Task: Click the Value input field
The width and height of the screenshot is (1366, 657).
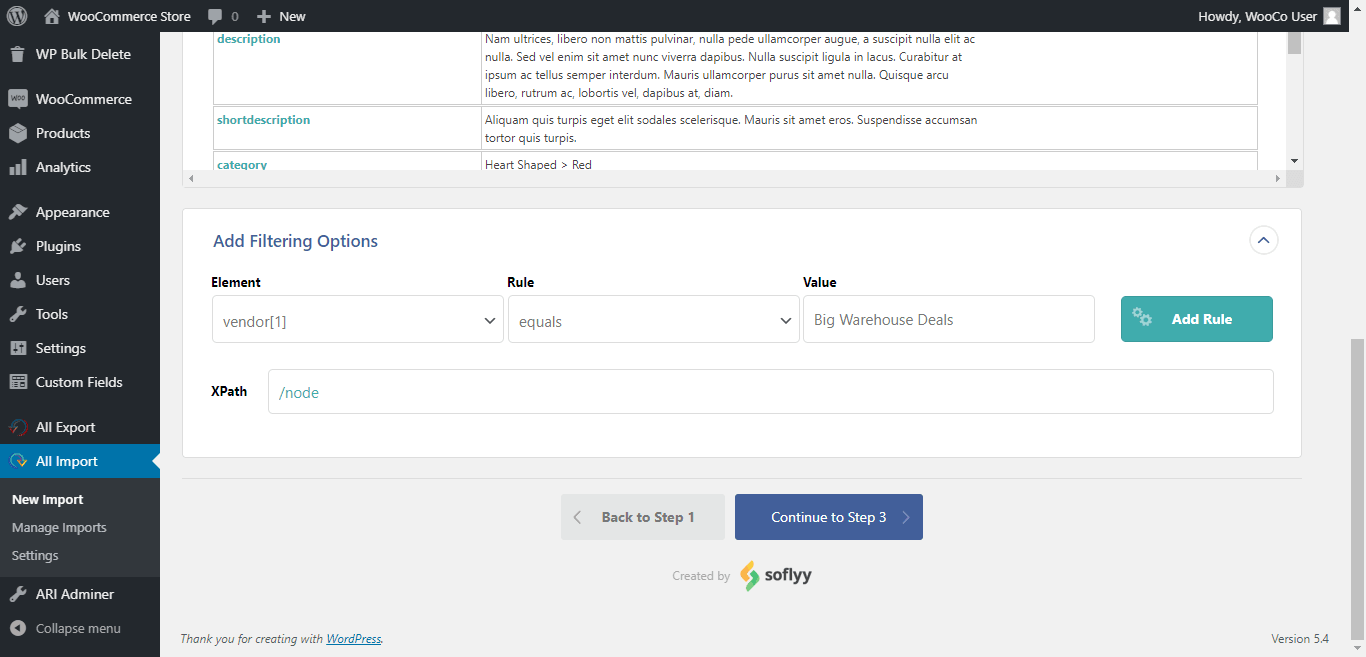Action: (x=949, y=320)
